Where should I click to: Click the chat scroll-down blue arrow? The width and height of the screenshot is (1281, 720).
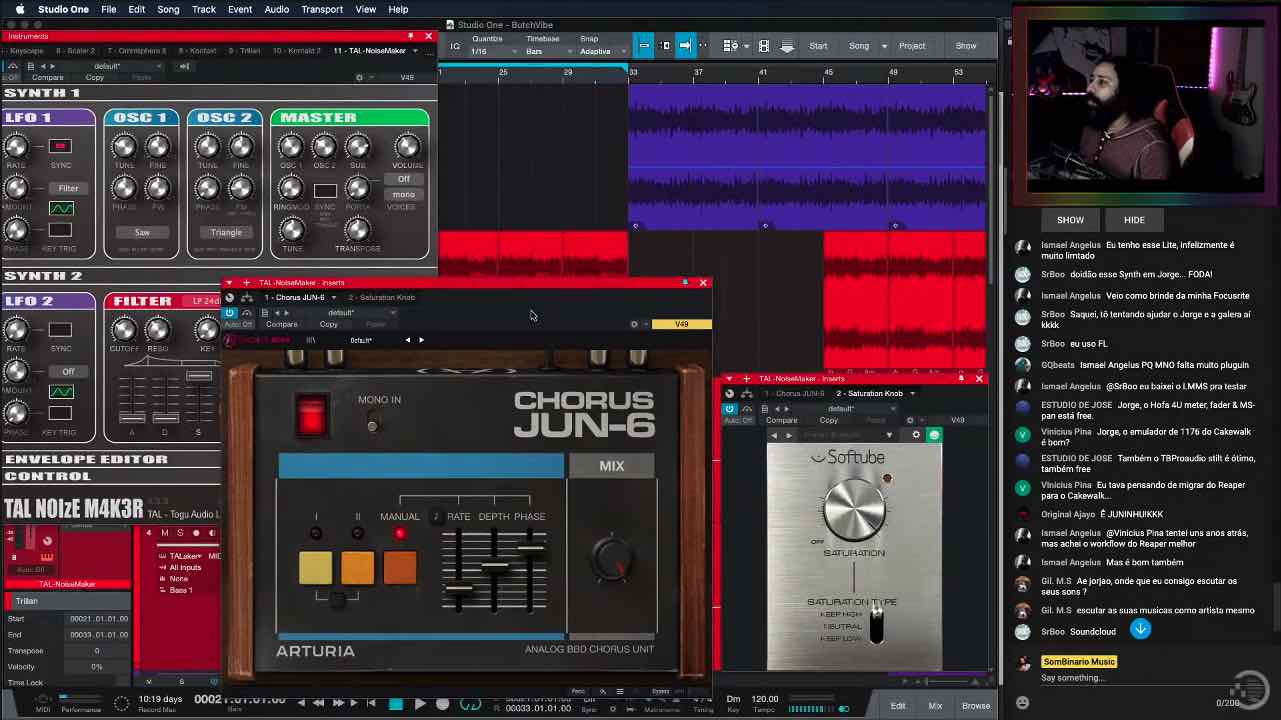click(x=1140, y=629)
